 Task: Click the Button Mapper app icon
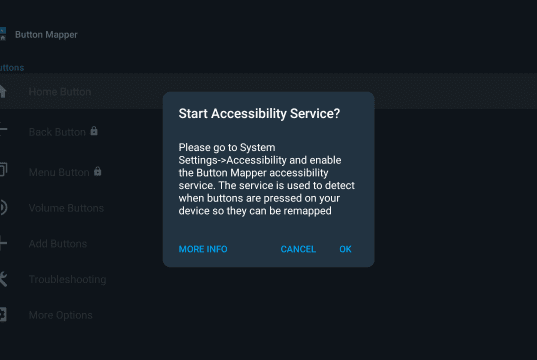3,34
